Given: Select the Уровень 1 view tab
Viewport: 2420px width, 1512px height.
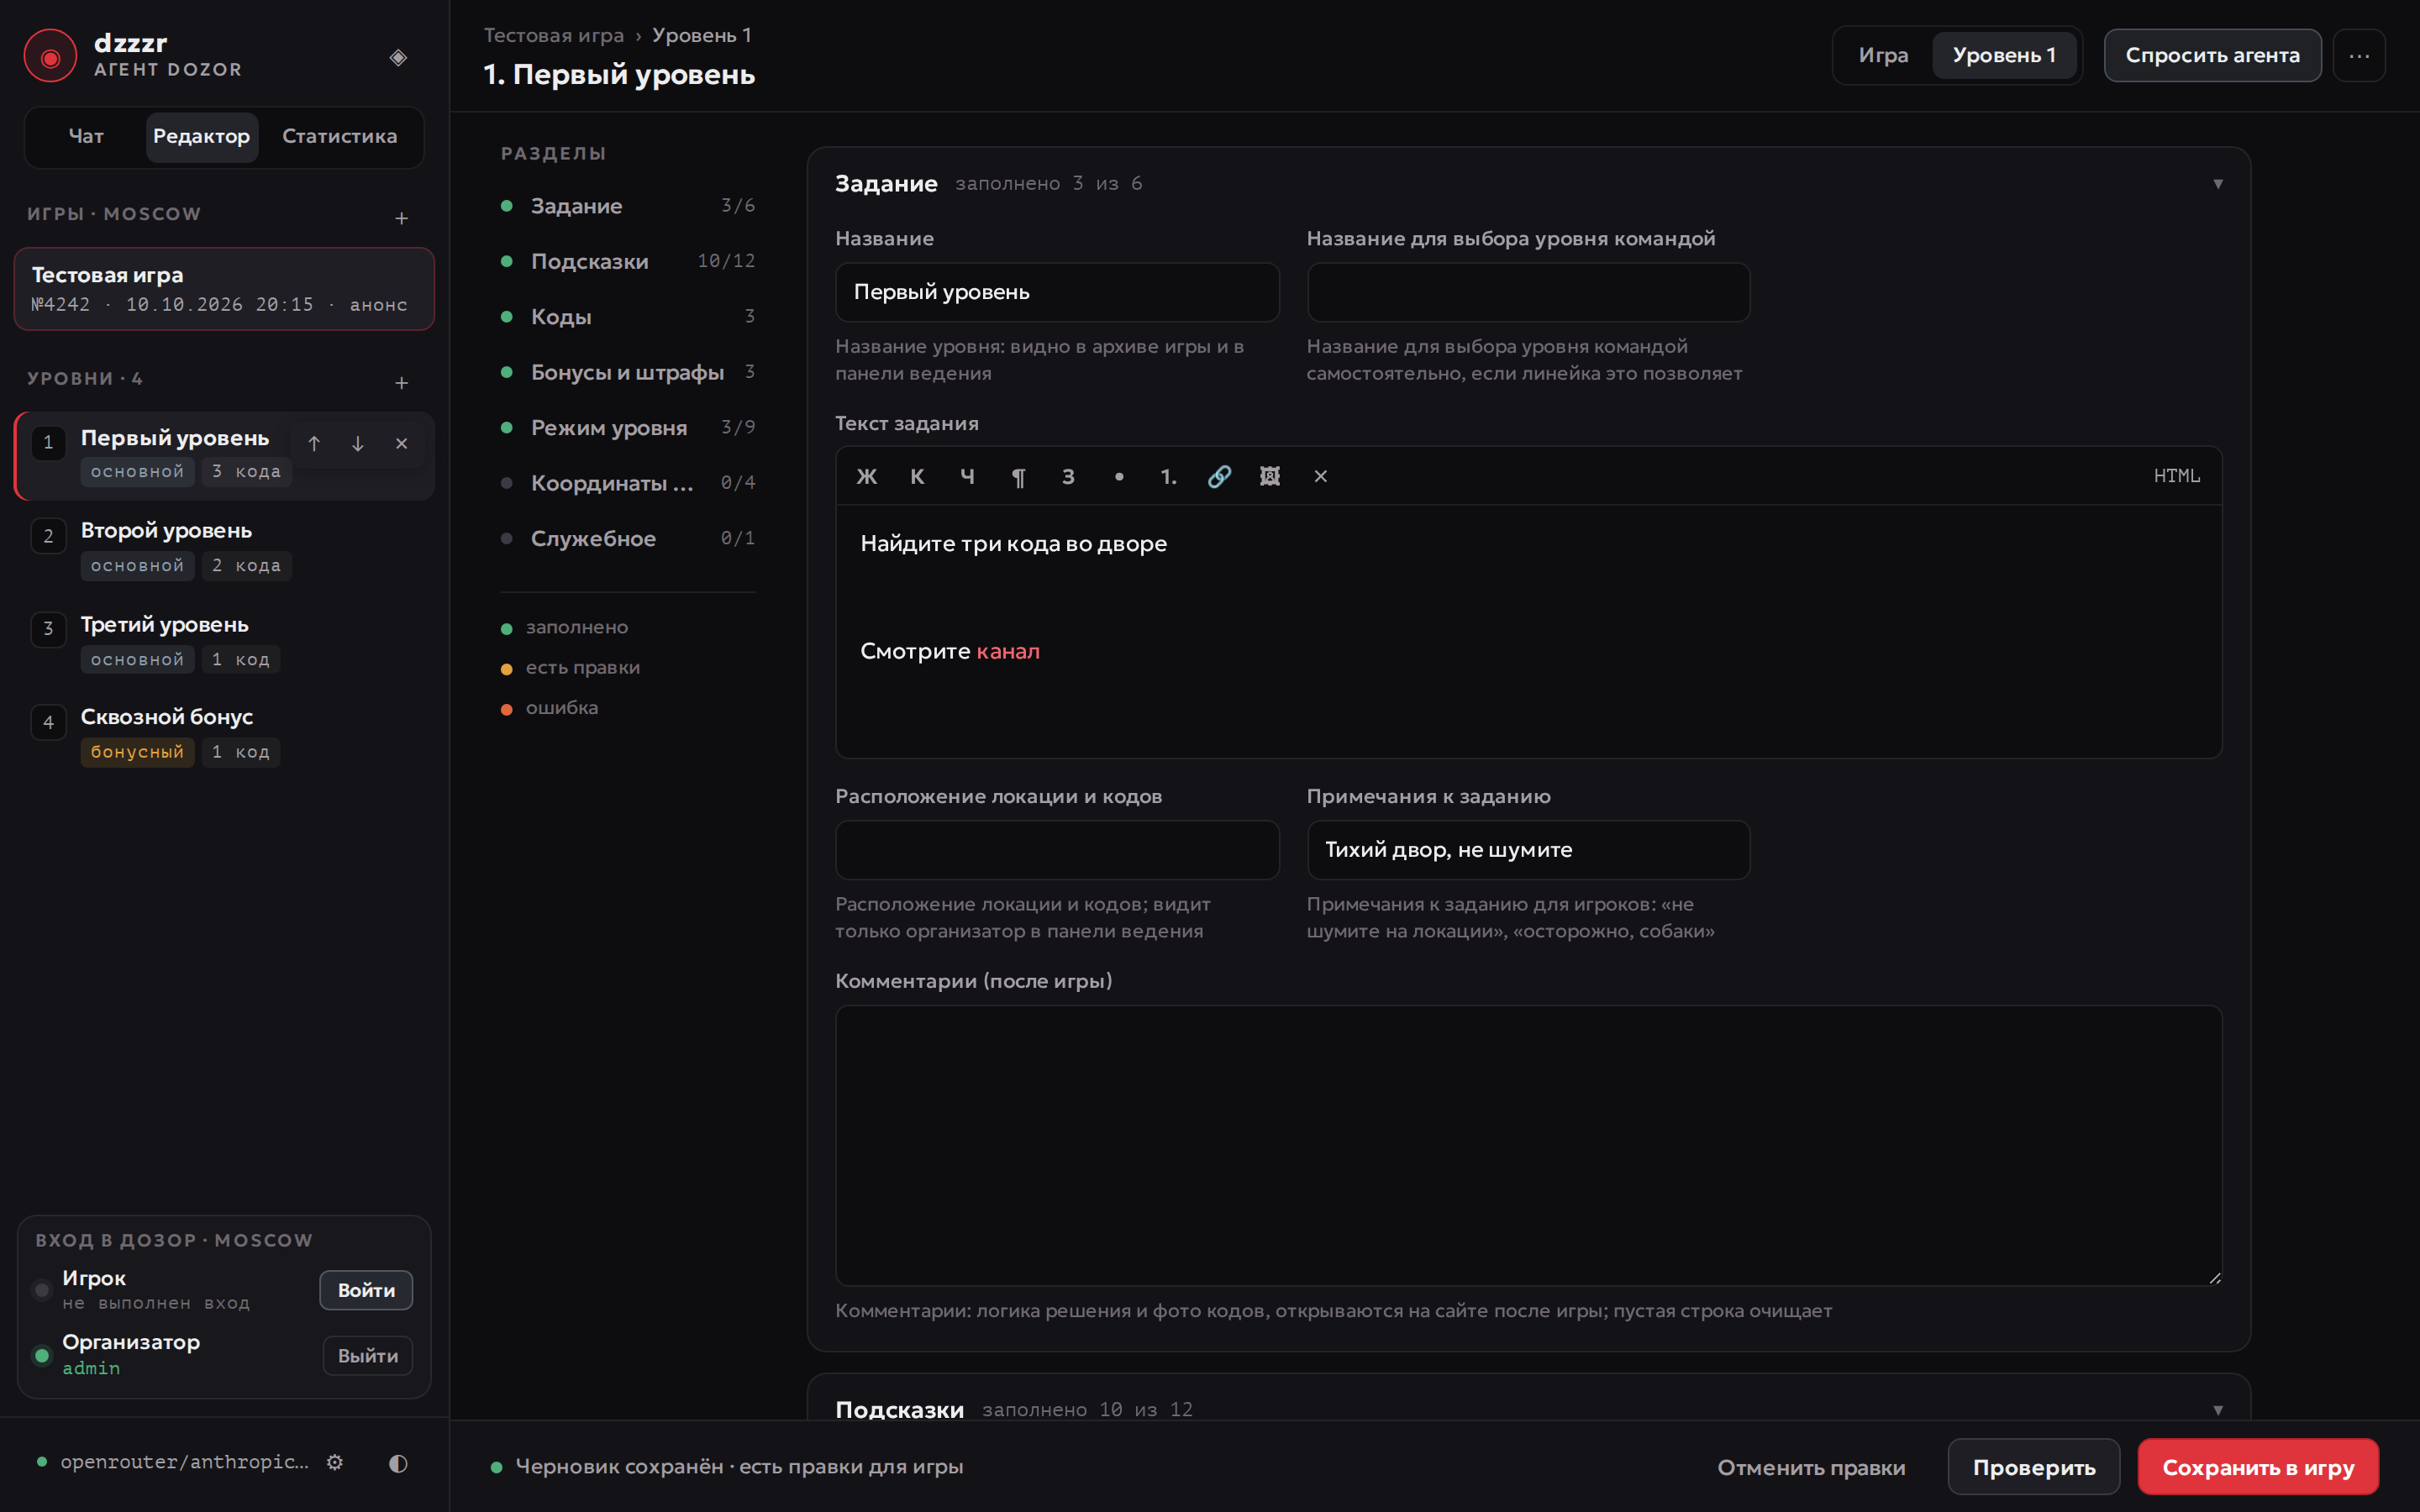Looking at the screenshot, I should pos(2004,56).
